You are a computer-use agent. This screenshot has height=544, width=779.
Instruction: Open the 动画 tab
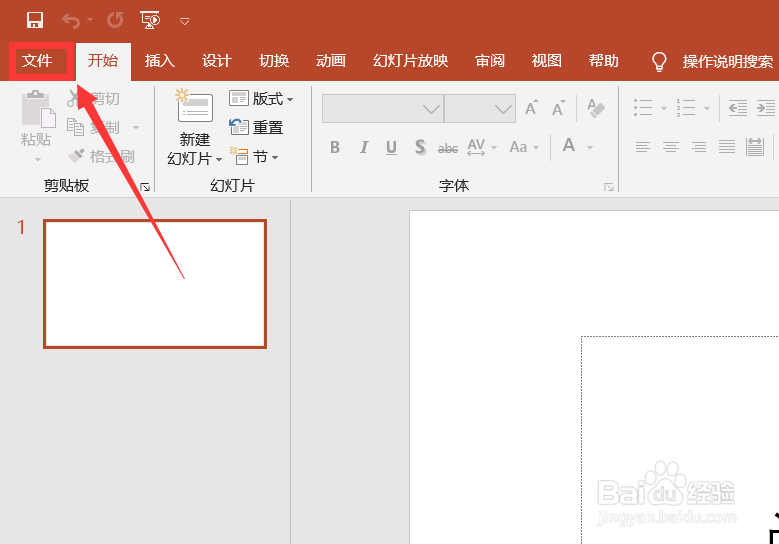[331, 61]
